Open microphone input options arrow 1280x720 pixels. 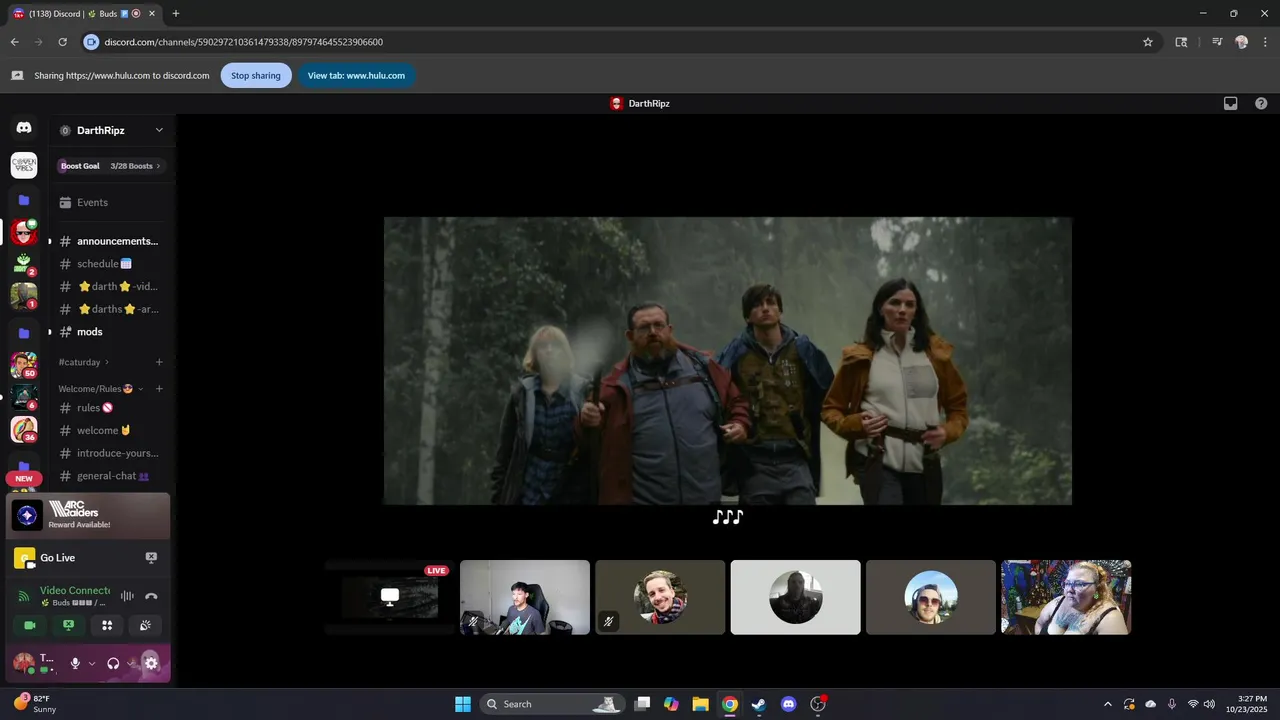(x=92, y=663)
